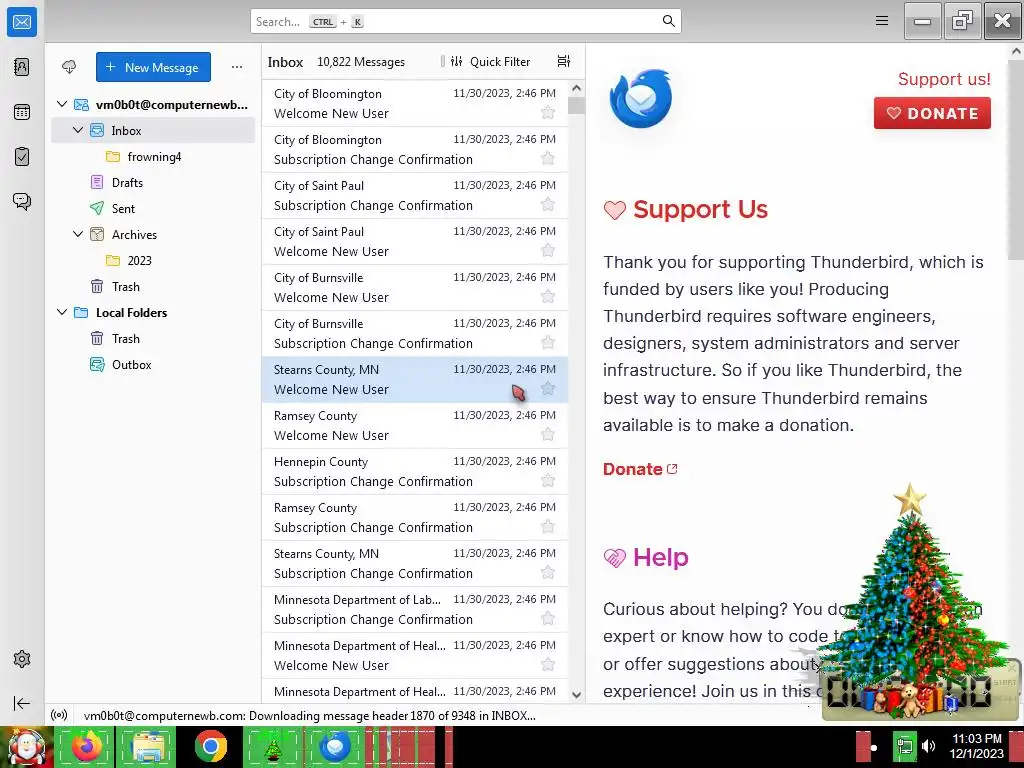Open Stearns County Subscription Change Confirmation
The height and width of the screenshot is (768, 1024).
415,564
